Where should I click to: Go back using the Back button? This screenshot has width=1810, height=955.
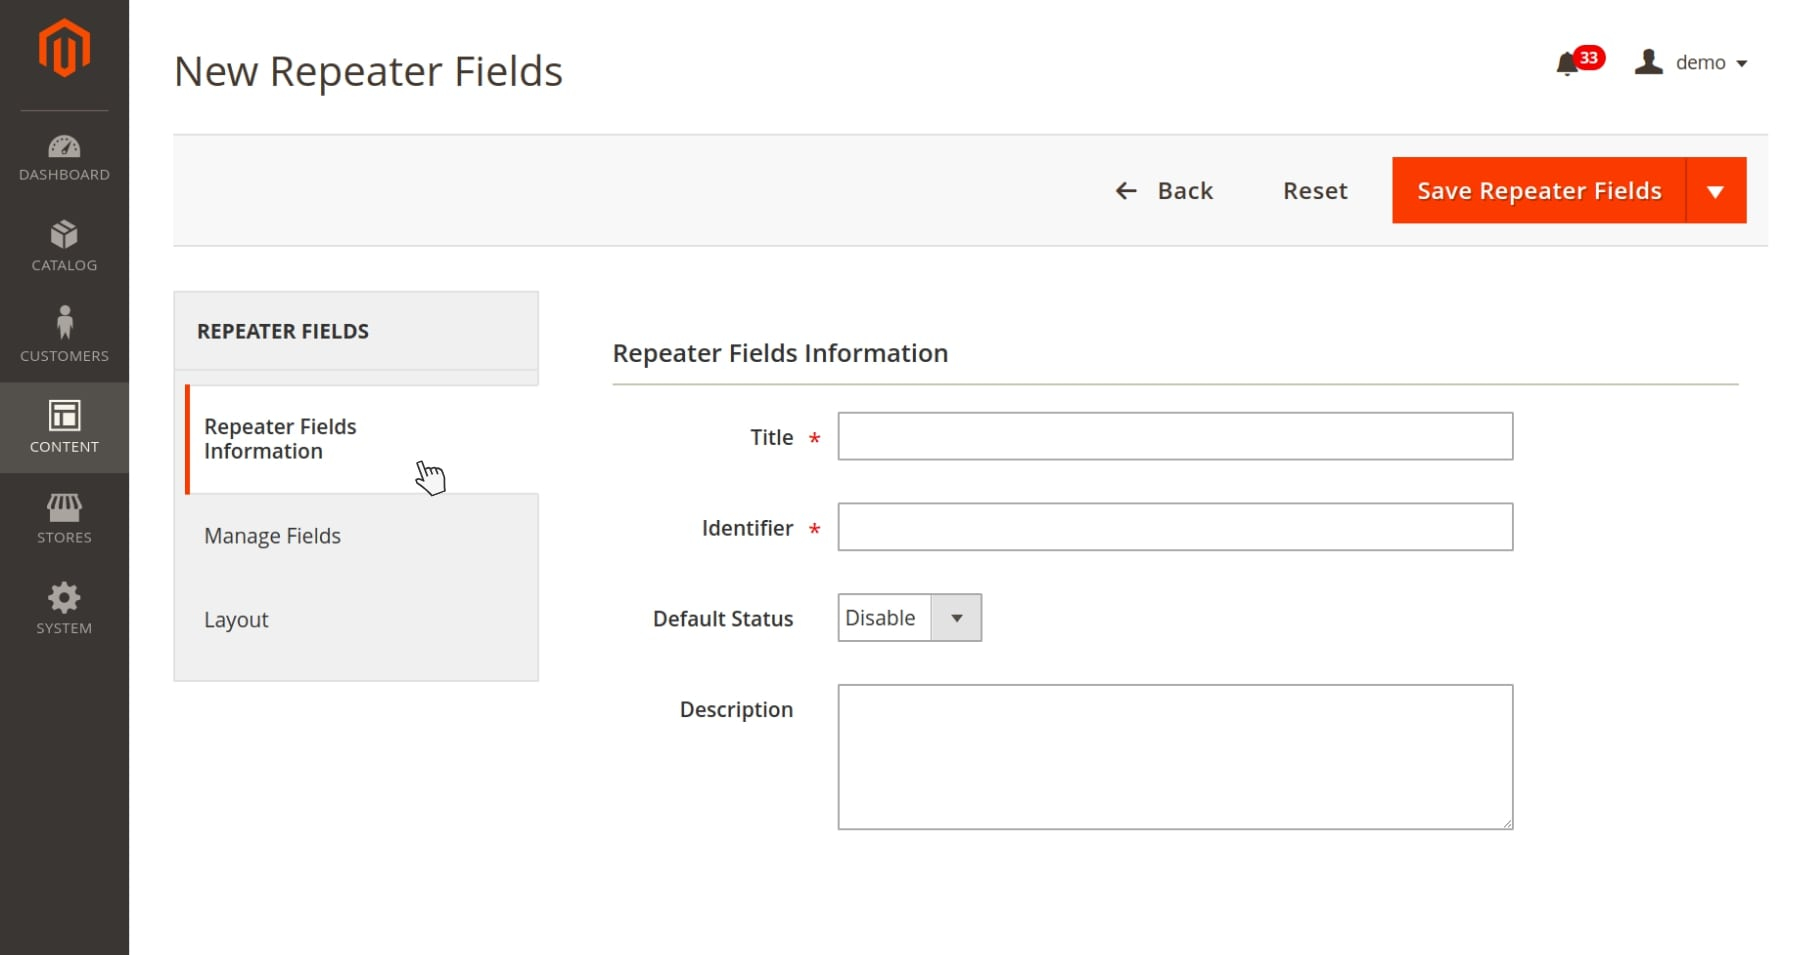pos(1164,191)
